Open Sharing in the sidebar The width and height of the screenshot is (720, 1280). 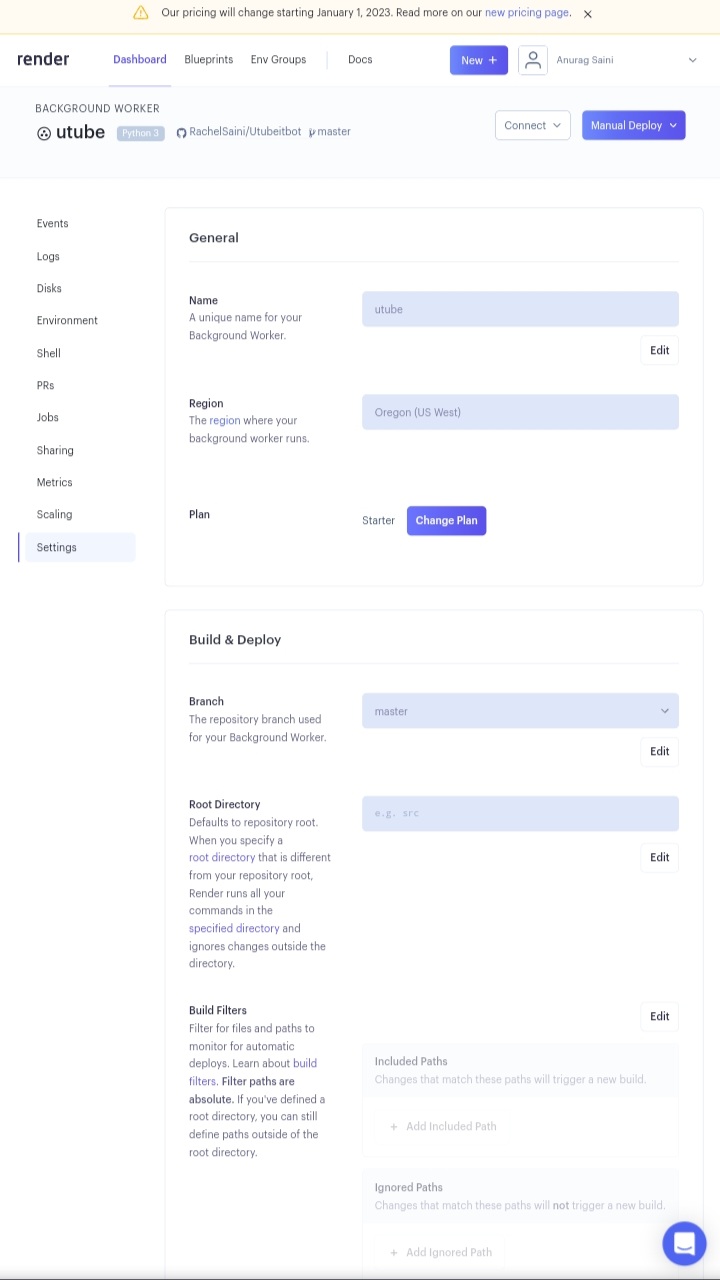pos(55,450)
